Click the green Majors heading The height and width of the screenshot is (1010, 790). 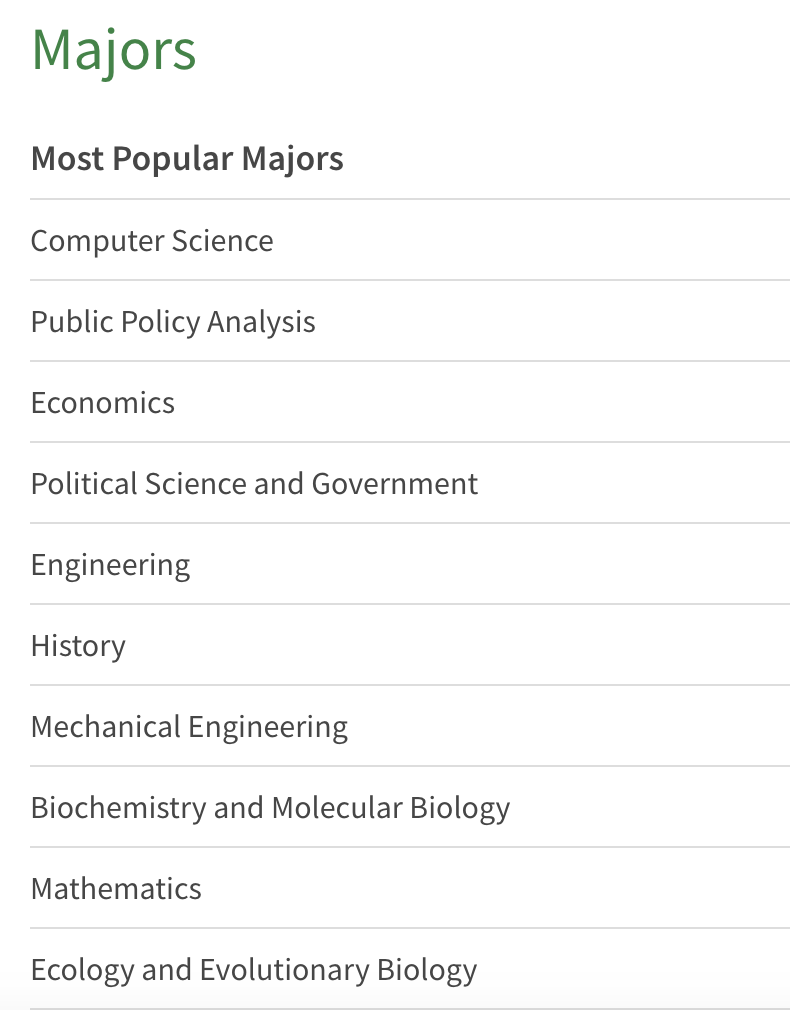113,52
